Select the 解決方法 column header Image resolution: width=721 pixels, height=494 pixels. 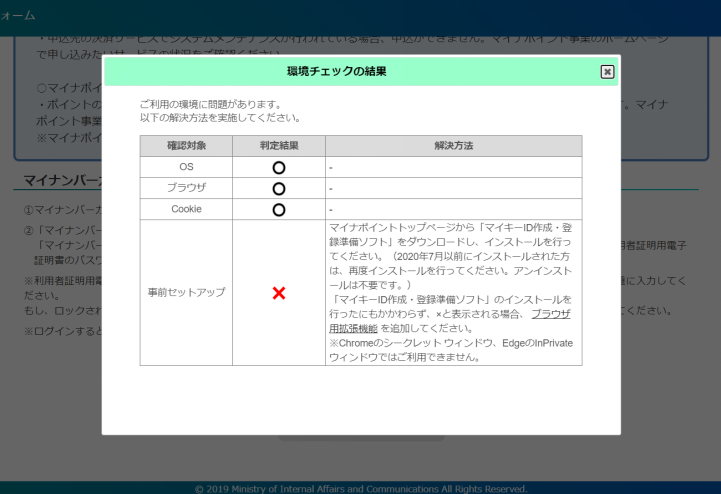click(x=453, y=146)
